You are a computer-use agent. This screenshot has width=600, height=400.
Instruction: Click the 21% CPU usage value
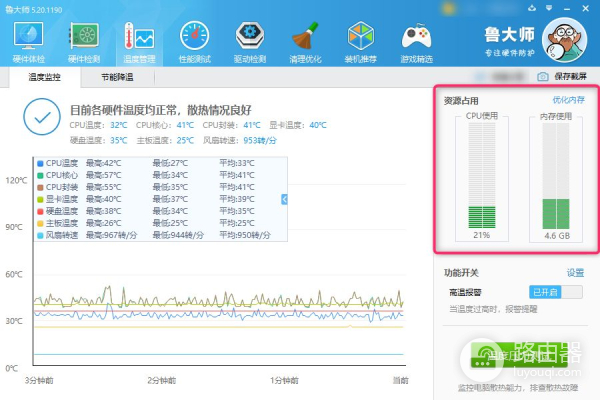pos(481,235)
